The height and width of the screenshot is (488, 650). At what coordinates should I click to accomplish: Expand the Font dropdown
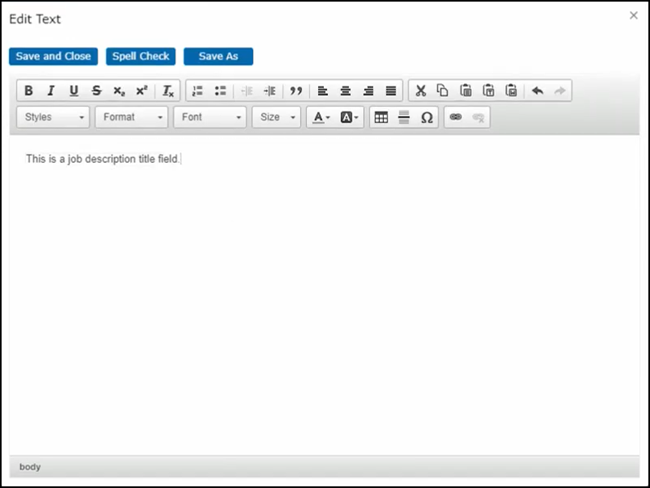pyautogui.click(x=209, y=117)
